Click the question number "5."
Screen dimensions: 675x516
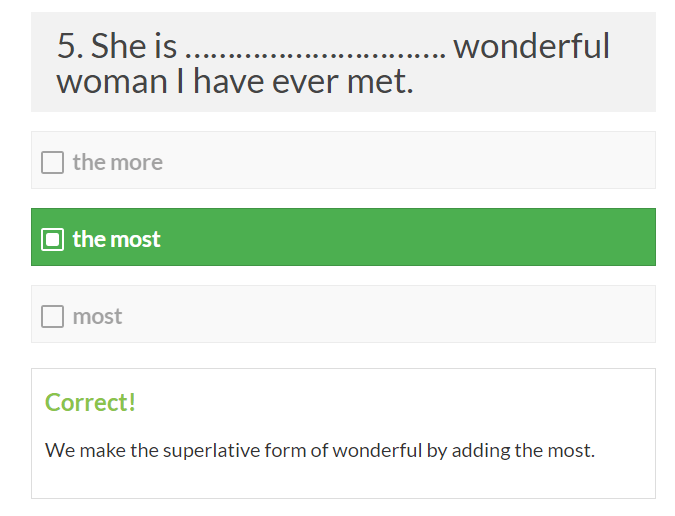[69, 46]
